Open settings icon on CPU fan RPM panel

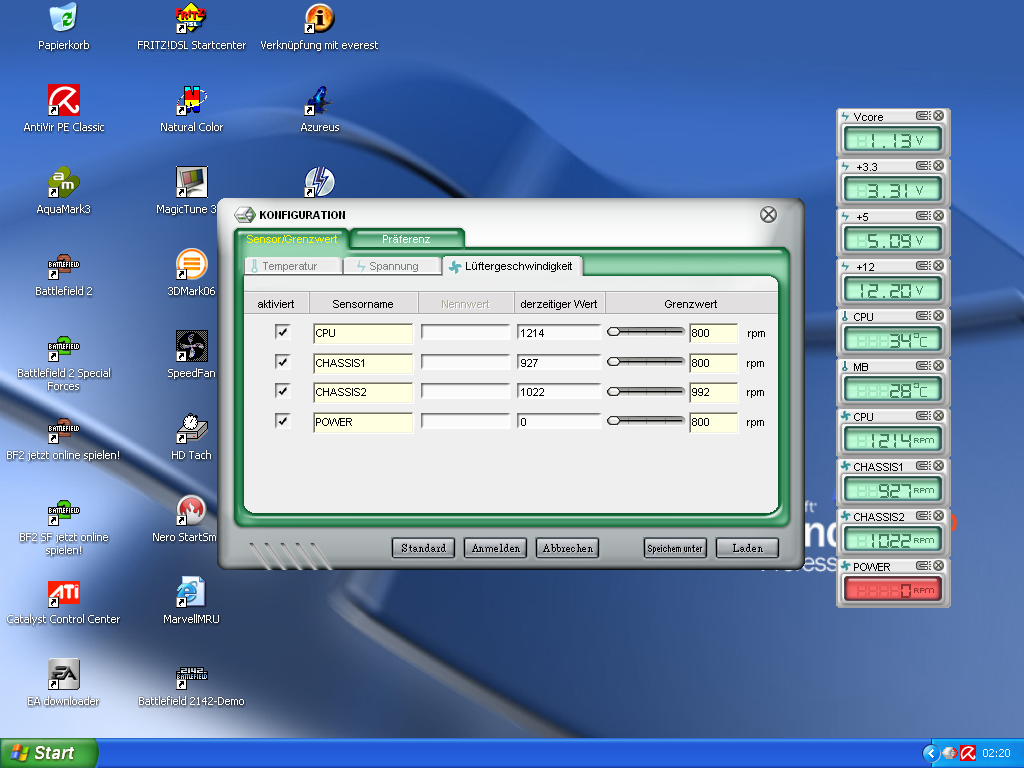(923, 415)
